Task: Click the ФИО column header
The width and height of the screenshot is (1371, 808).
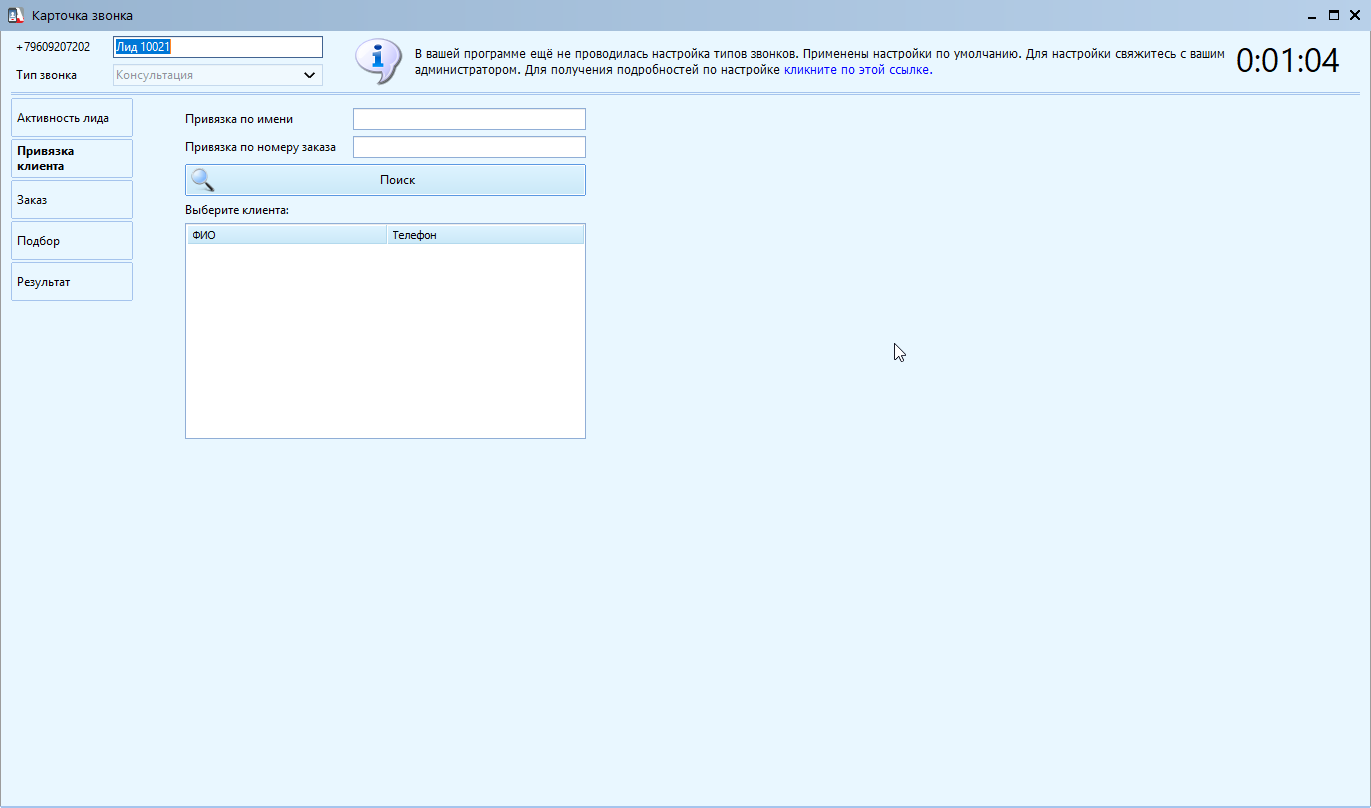Action: click(x=286, y=235)
